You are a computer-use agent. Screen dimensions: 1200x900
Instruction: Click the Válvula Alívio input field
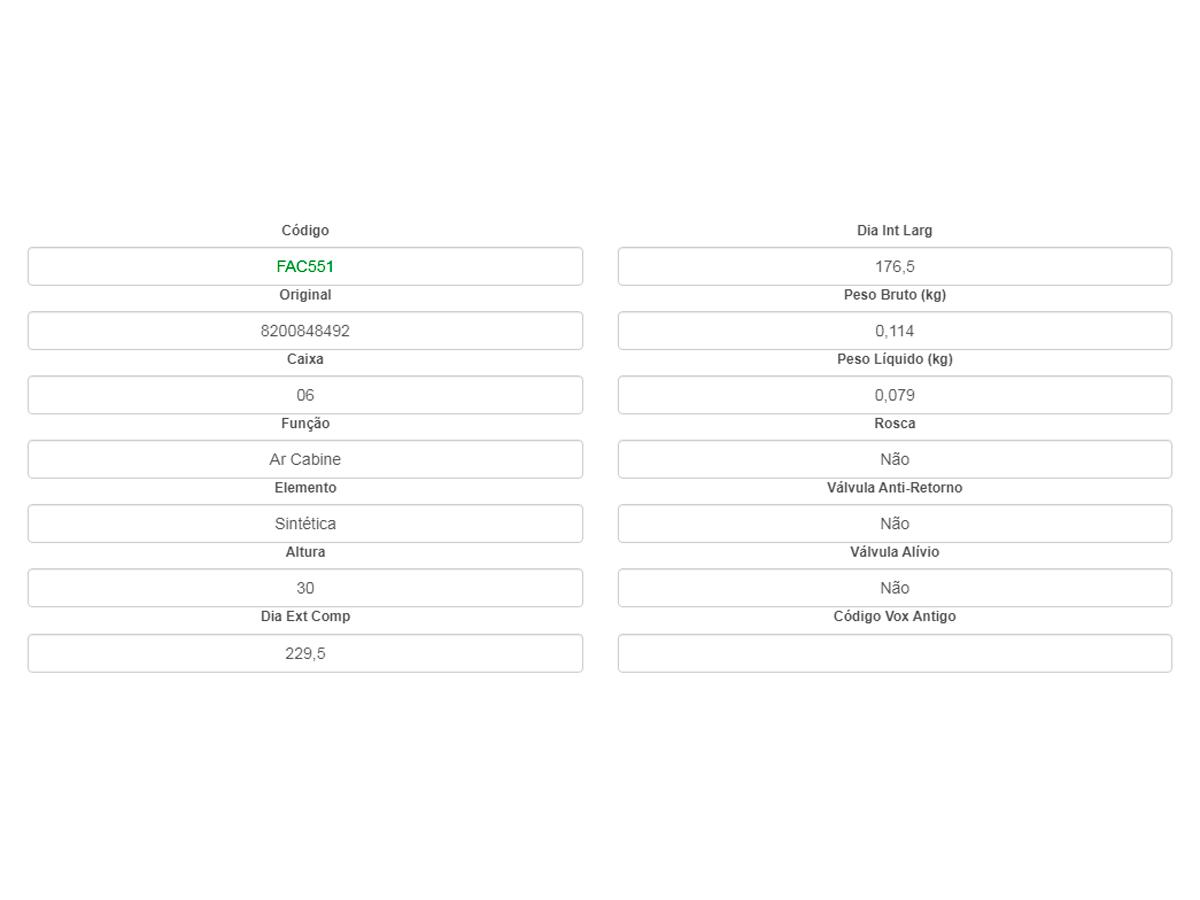(x=894, y=588)
